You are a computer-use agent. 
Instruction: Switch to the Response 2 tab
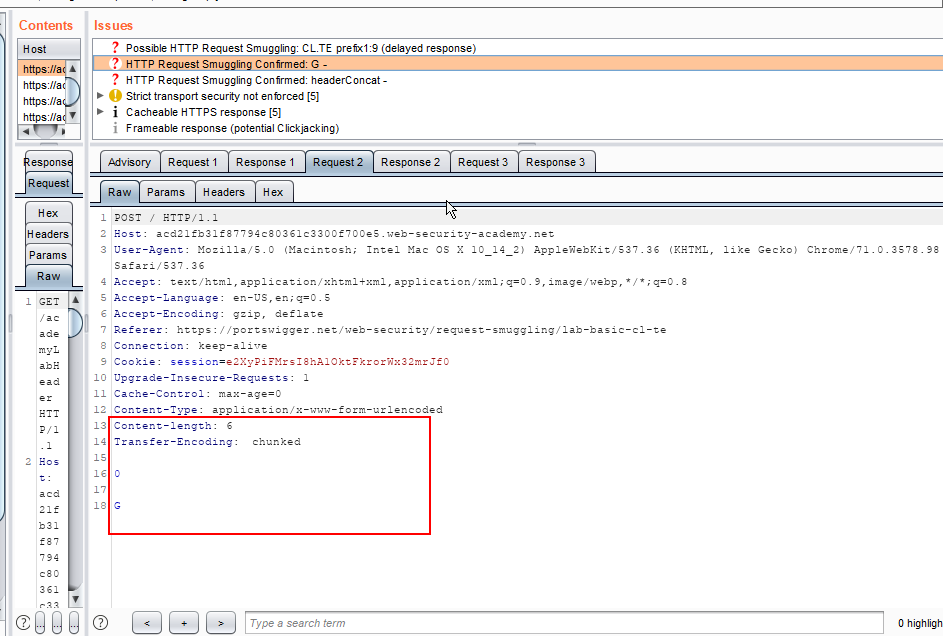click(x=411, y=162)
